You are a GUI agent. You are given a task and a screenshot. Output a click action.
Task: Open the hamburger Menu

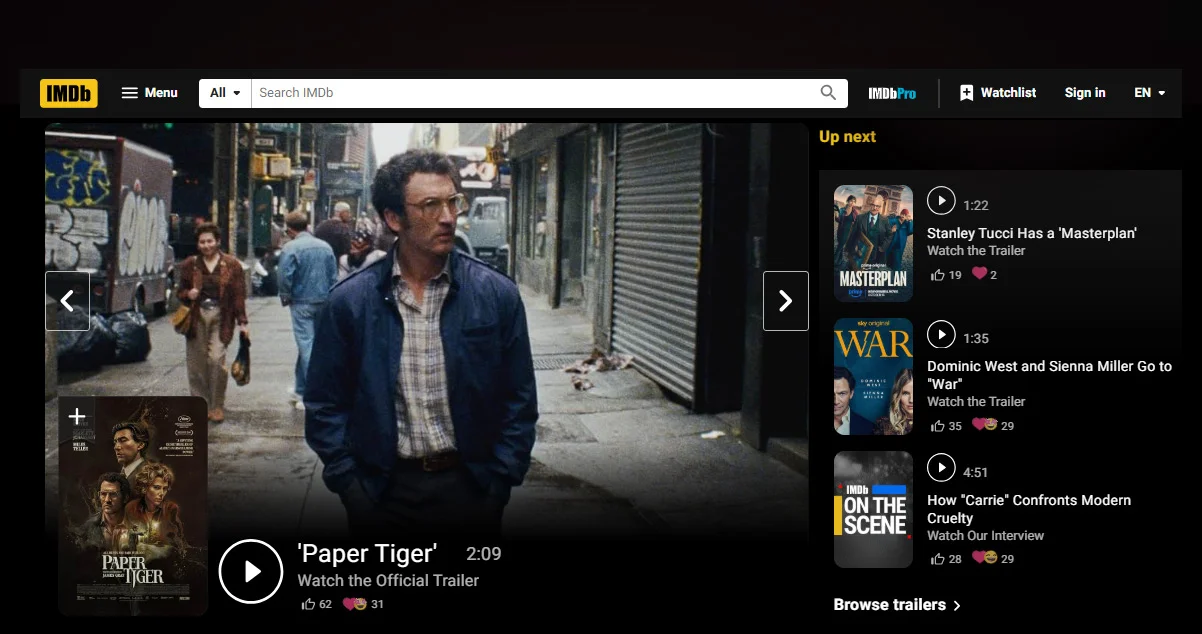pos(149,93)
